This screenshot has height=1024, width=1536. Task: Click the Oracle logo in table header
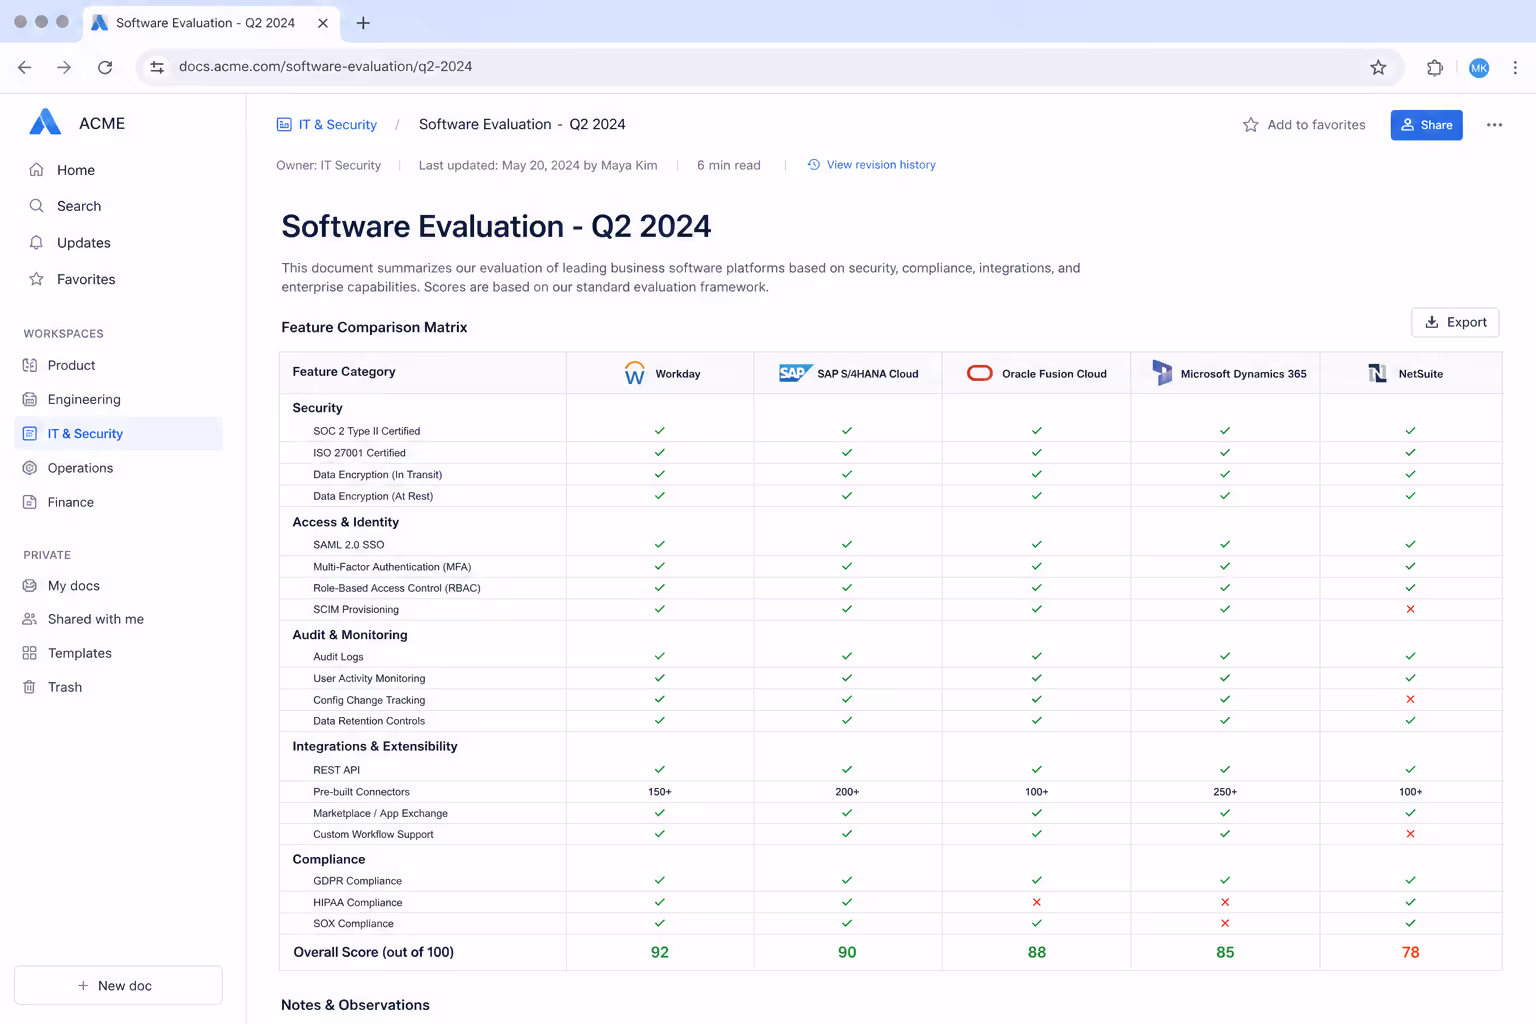click(x=980, y=373)
